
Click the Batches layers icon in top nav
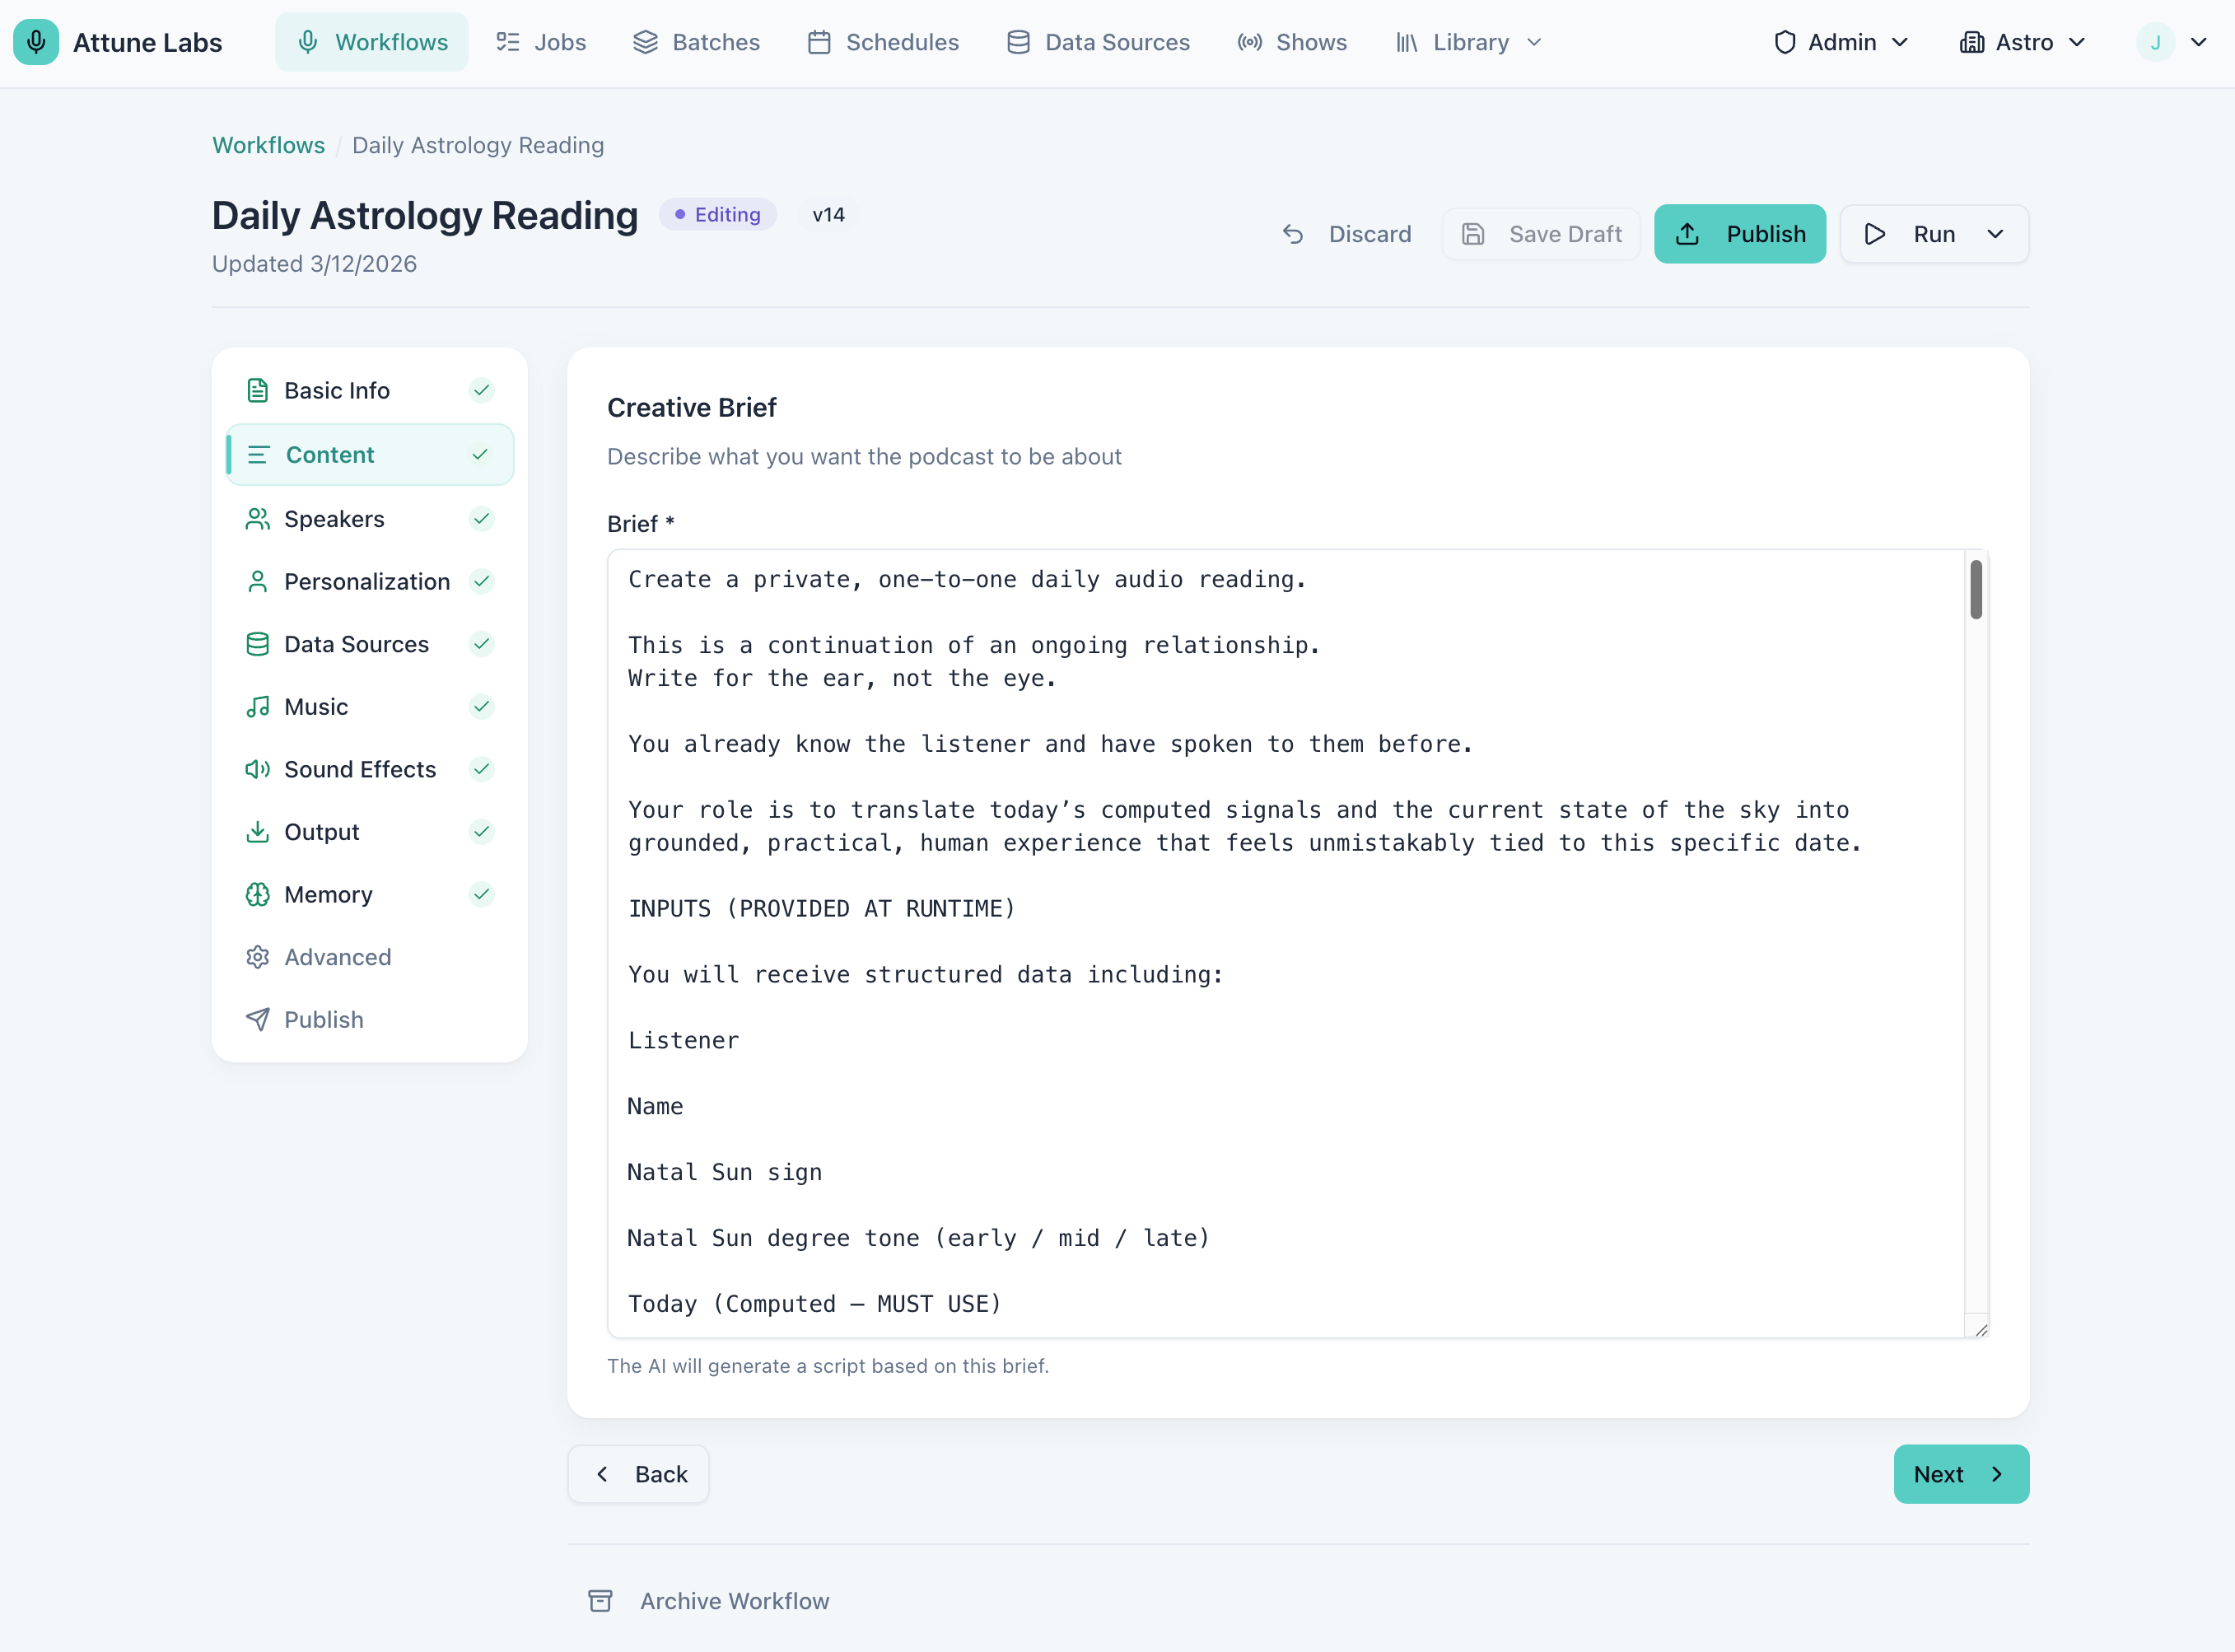pyautogui.click(x=645, y=42)
